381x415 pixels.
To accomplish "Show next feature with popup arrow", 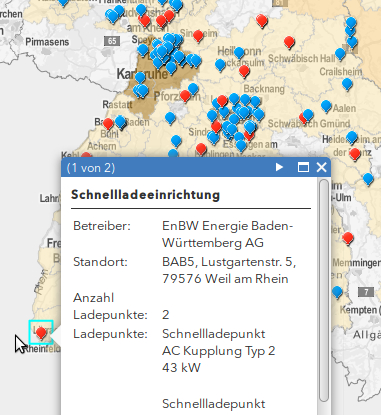I will pos(279,167).
